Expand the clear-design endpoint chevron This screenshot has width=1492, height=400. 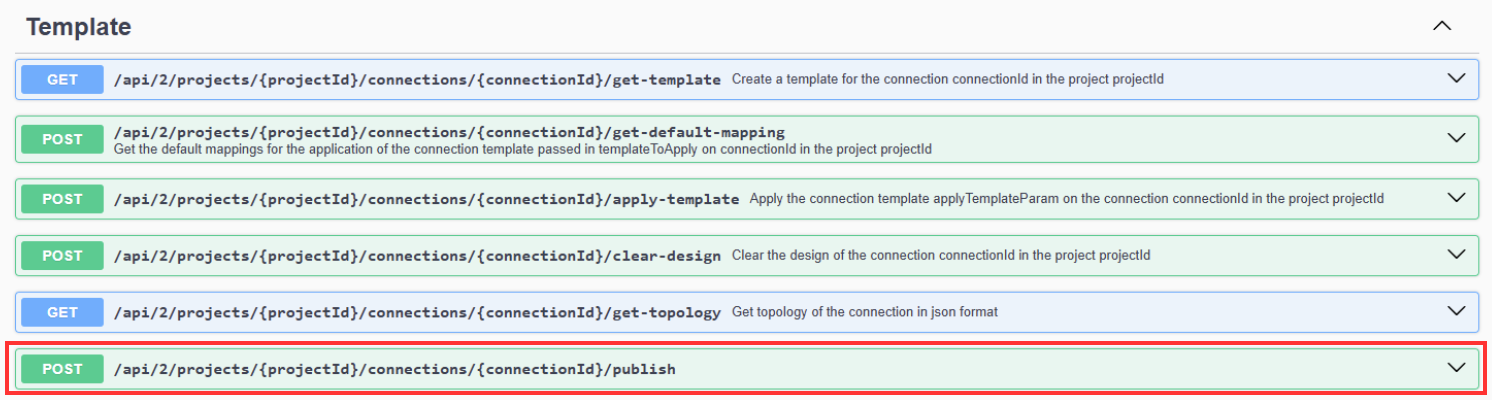(x=1457, y=255)
